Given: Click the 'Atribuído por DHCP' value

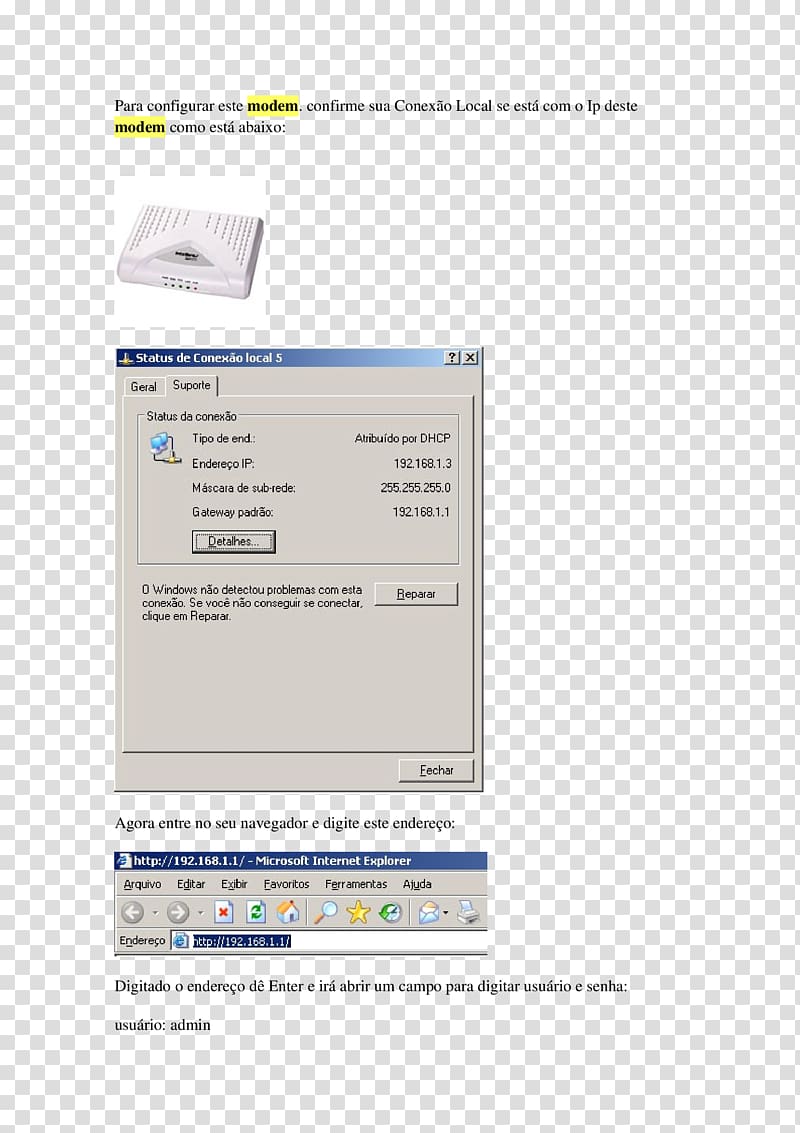Looking at the screenshot, I should click(x=403, y=439).
